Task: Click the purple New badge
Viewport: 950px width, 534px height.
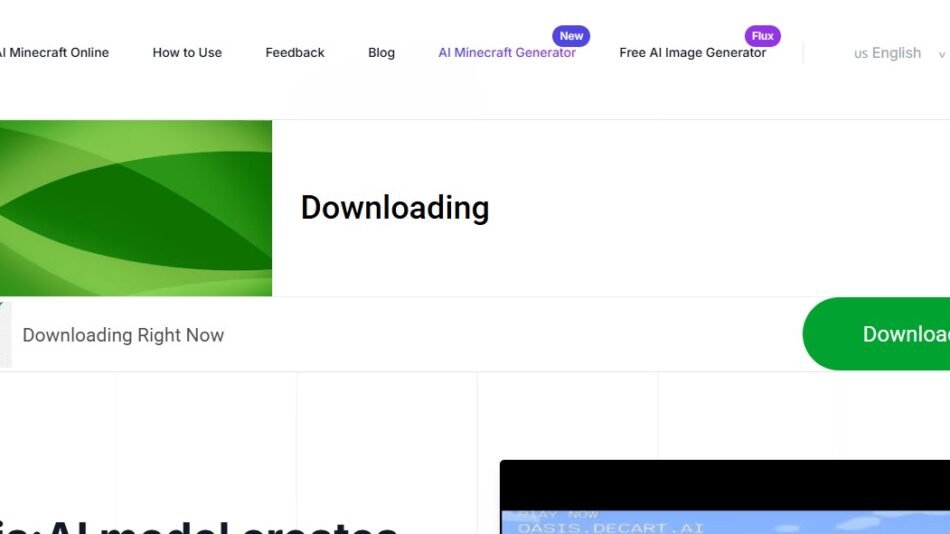Action: click(x=571, y=36)
